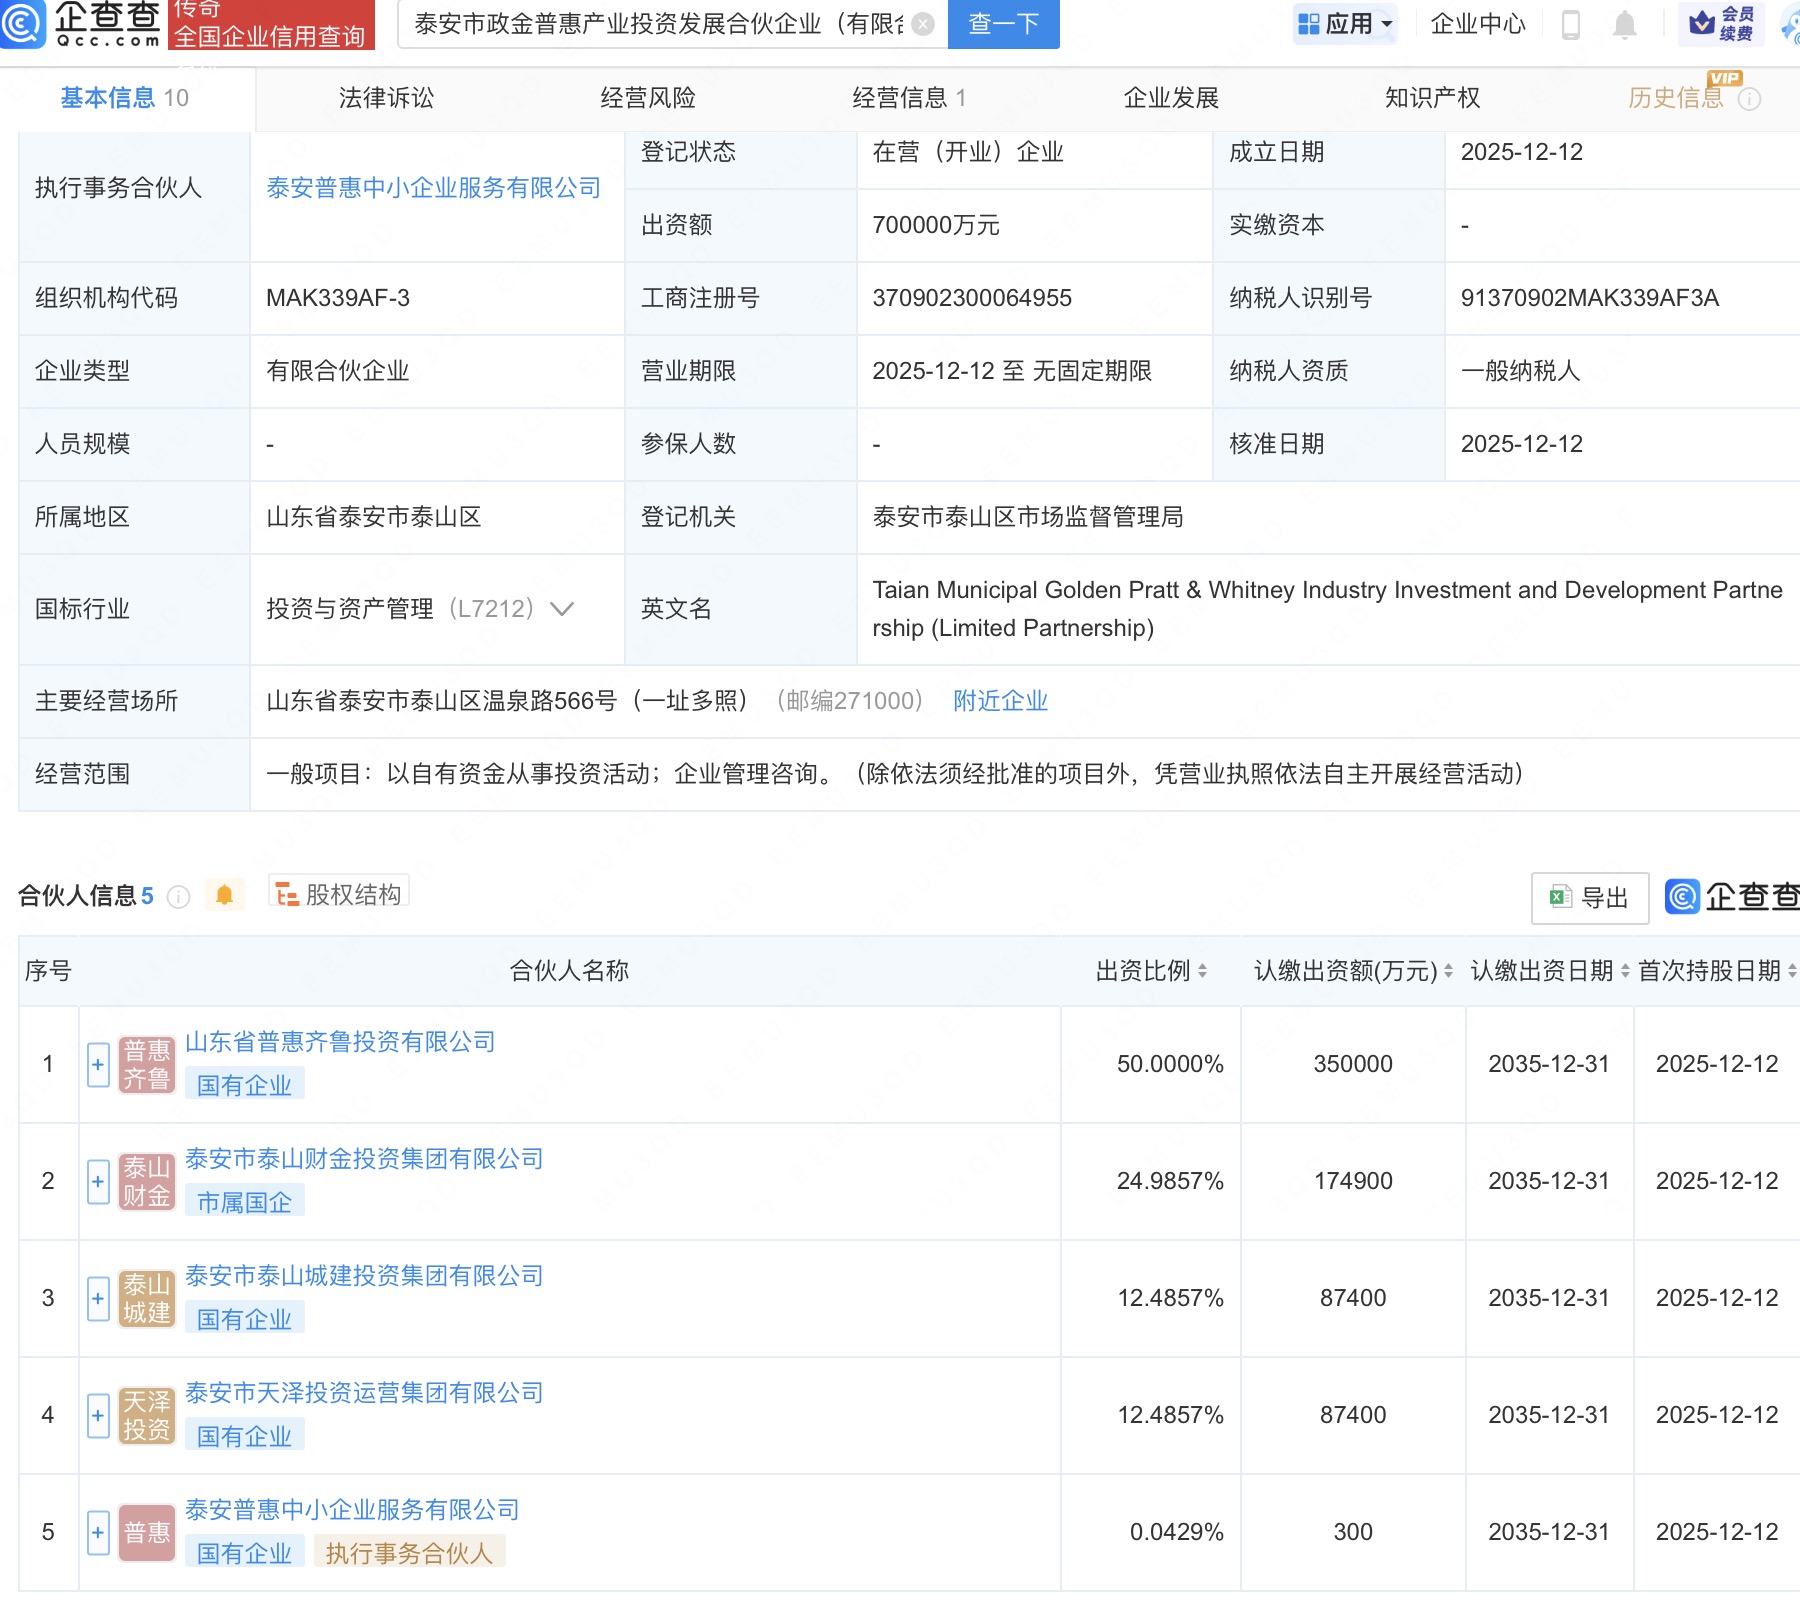Open the notifications bell in the header
Screen dimensions: 1800x1620
pyautogui.click(x=1625, y=25)
